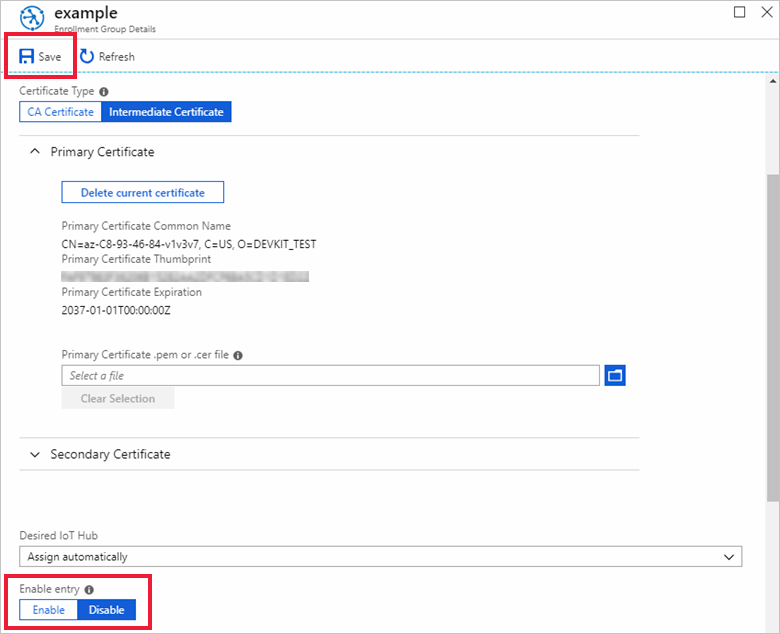Click the Select a file input field
This screenshot has width=780, height=634.
[x=330, y=375]
